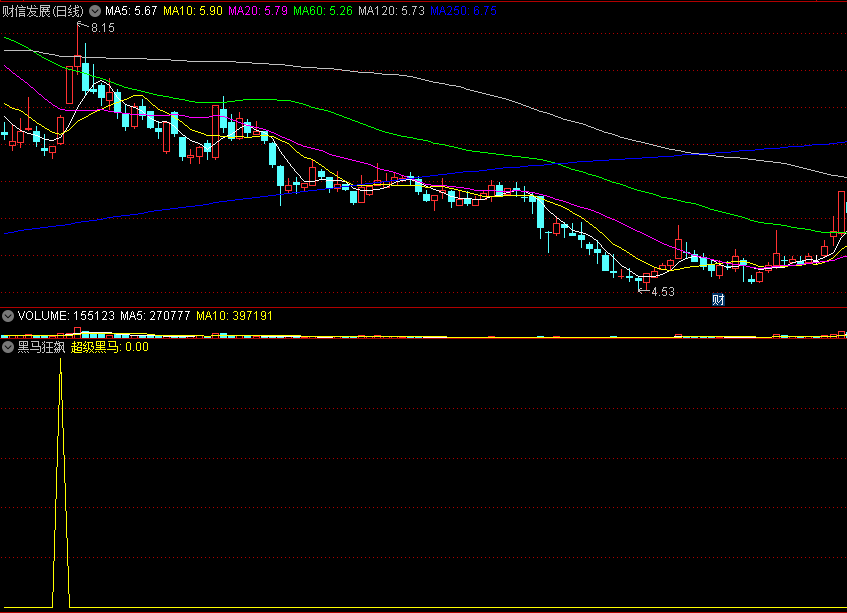Expand the VOLUME panel options arrow
Viewport: 847px width, 613px height.
click(x=8, y=316)
